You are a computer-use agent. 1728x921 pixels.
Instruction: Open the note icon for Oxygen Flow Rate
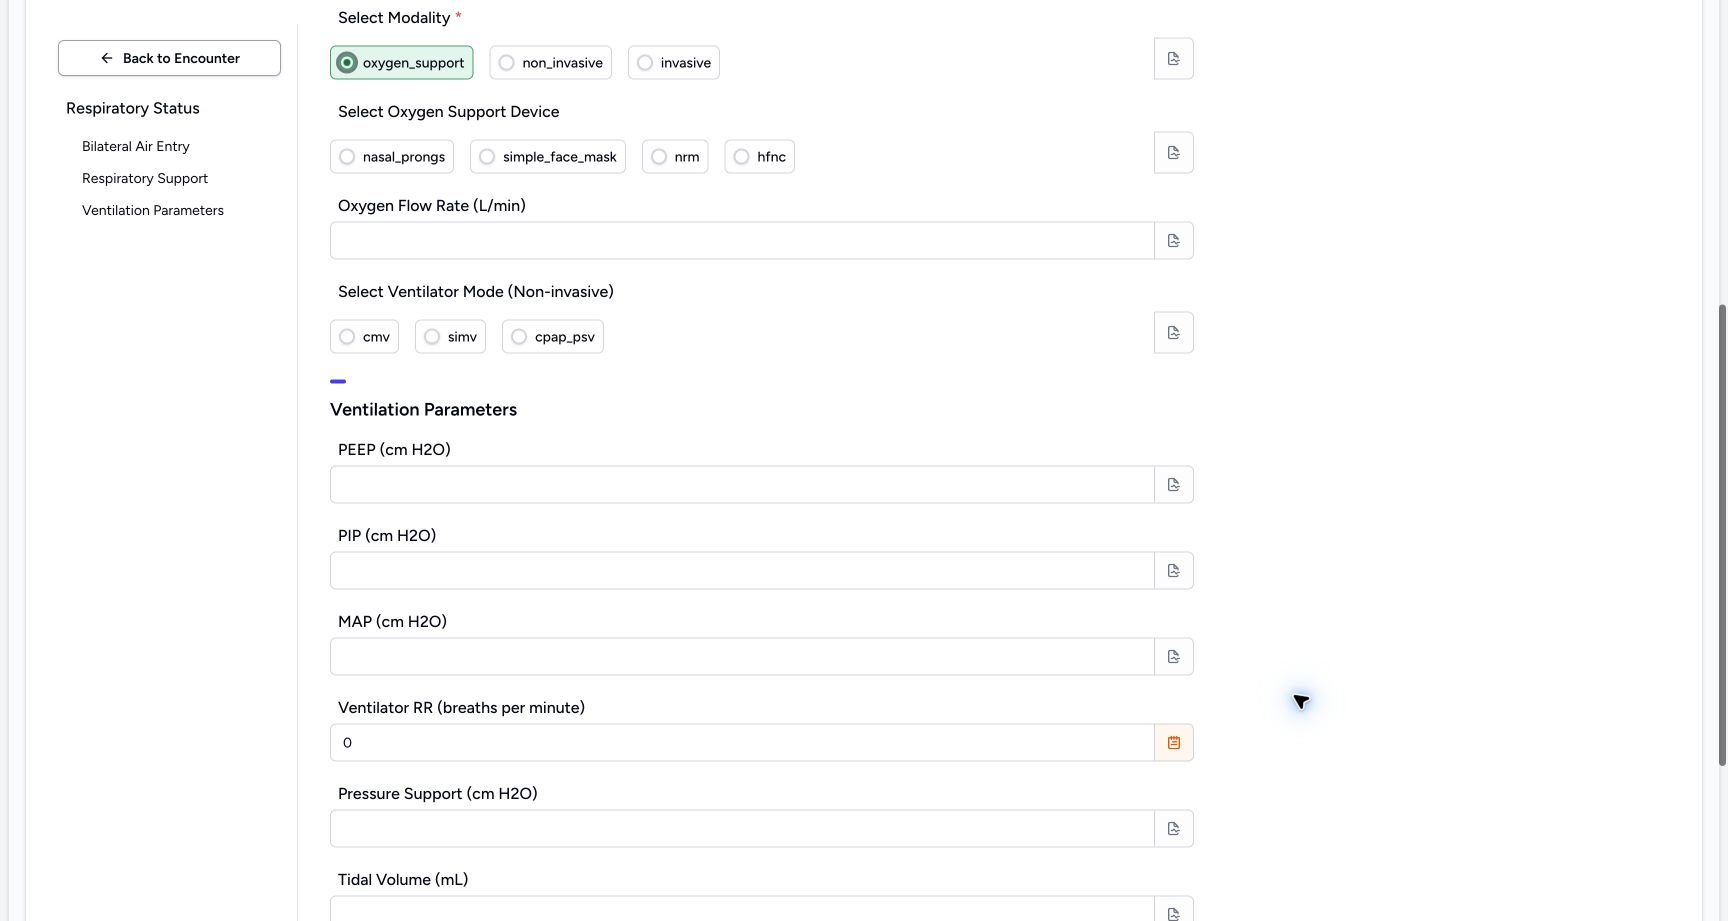point(1174,241)
